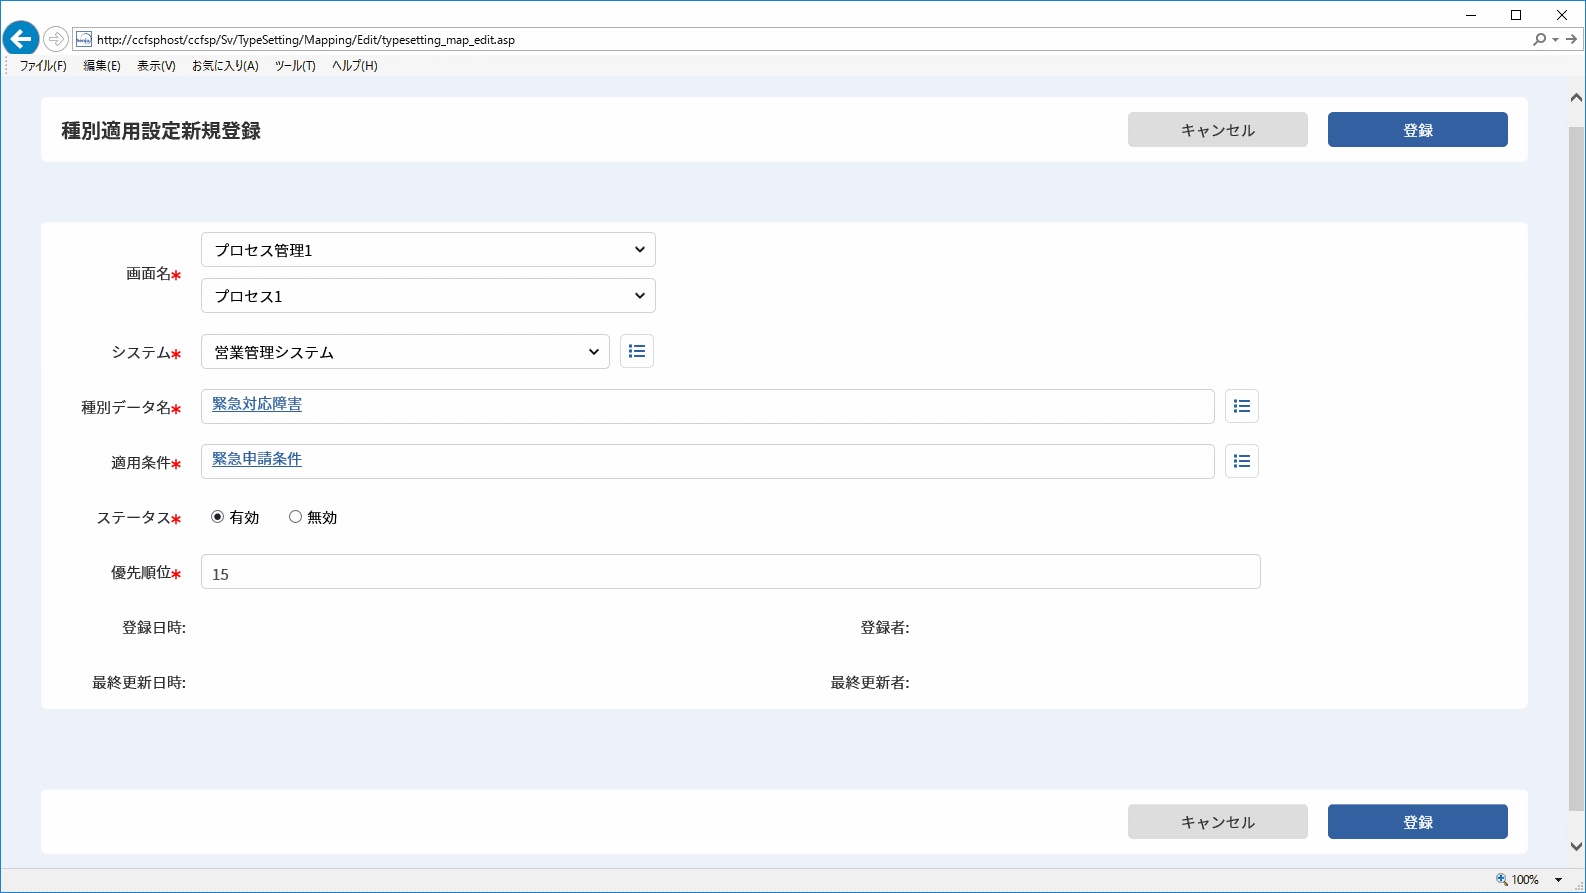1586x893 pixels.
Task: Open the 編集(E) menu
Action: tap(102, 66)
